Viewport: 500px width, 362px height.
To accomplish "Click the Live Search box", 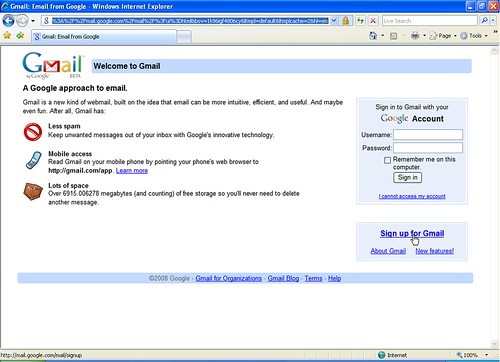I will click(x=430, y=21).
